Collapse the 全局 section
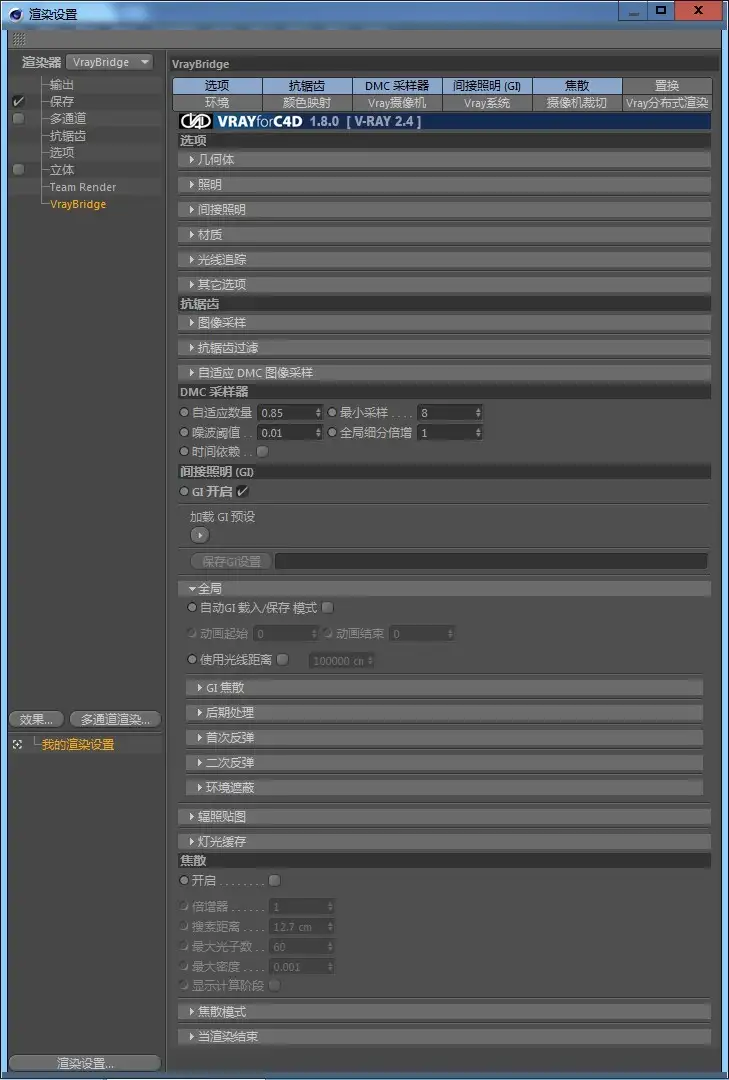This screenshot has width=729, height=1080. pyautogui.click(x=444, y=589)
